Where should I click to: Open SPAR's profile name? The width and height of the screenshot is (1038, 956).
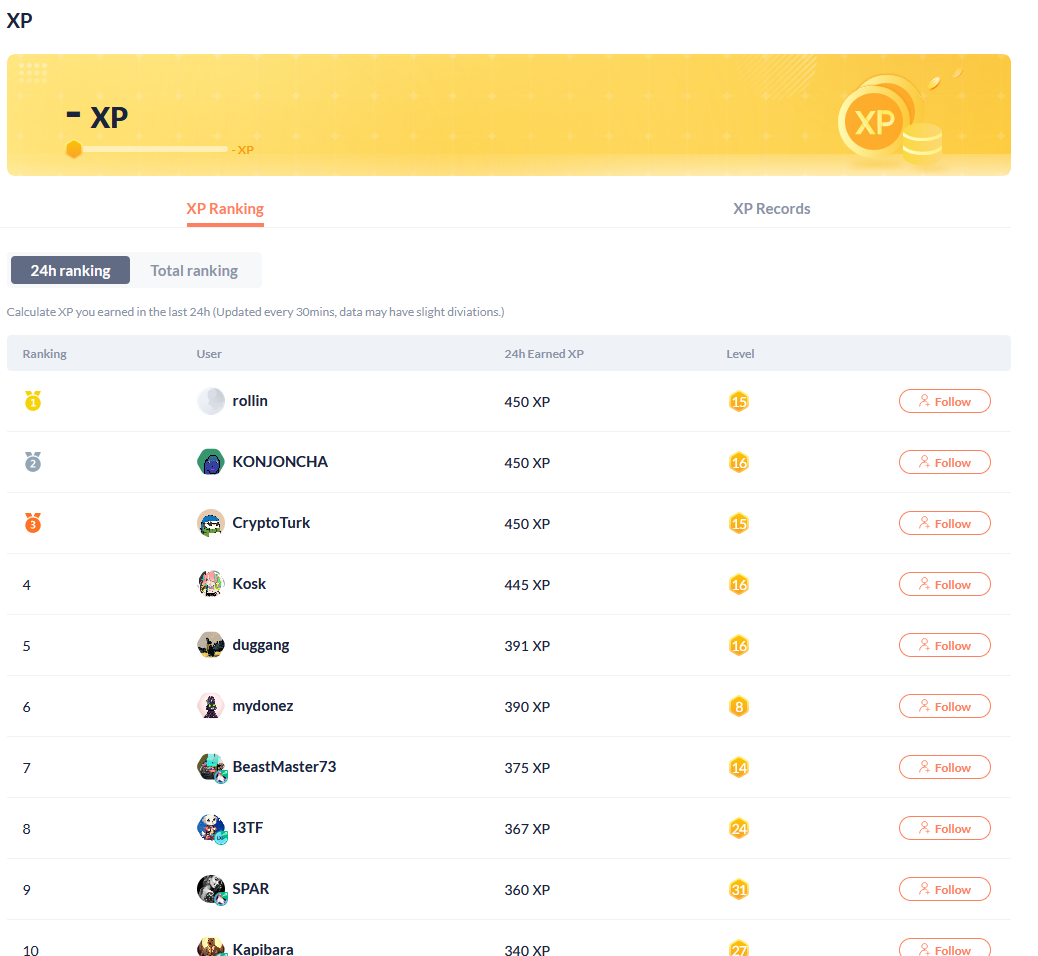pos(251,889)
